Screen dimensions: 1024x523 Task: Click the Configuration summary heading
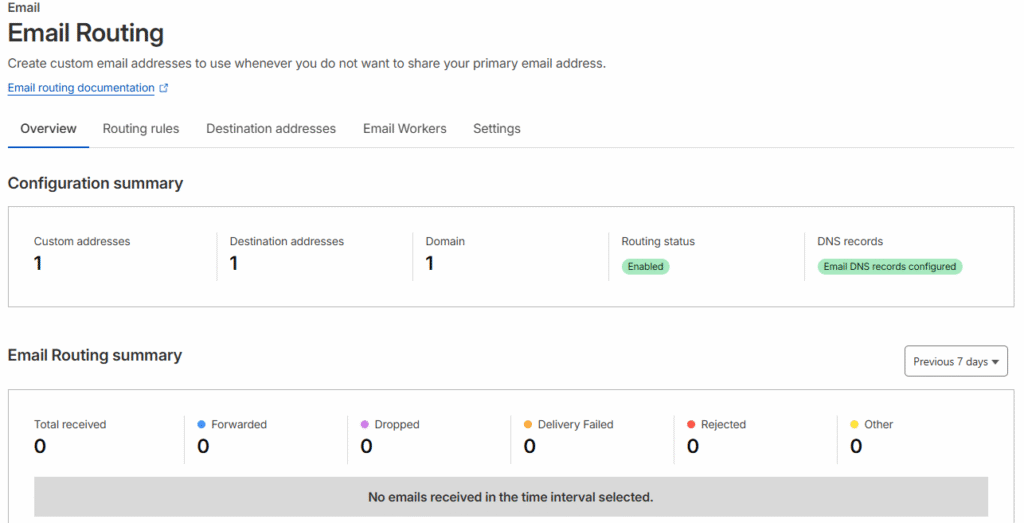click(95, 183)
